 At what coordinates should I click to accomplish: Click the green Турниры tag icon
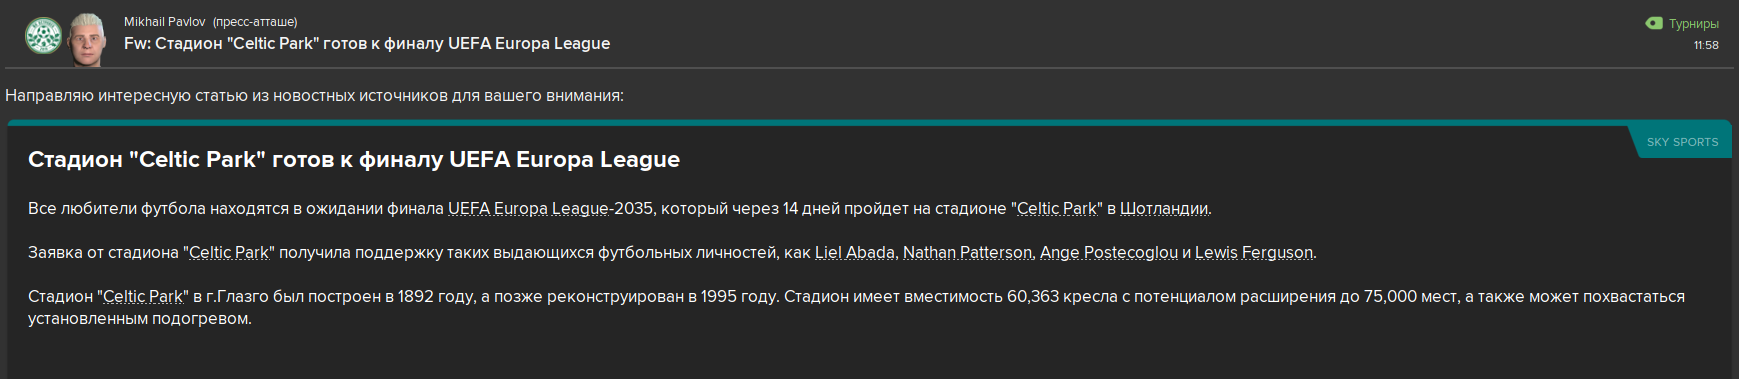click(1654, 23)
